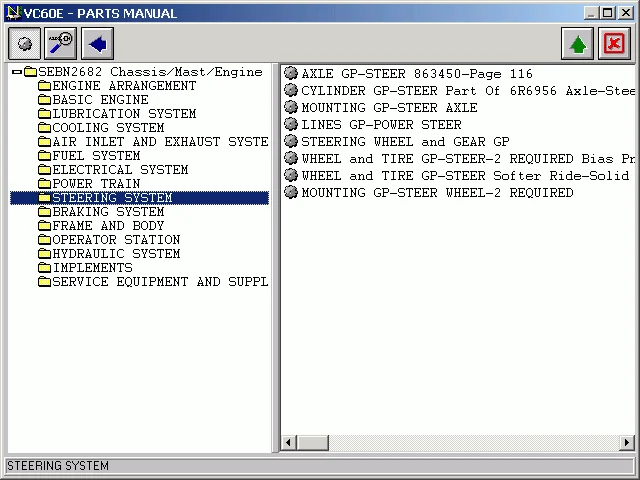640x480 pixels.
Task: Minimize the VC60E Parts Manual window
Action: pyautogui.click(x=591, y=13)
